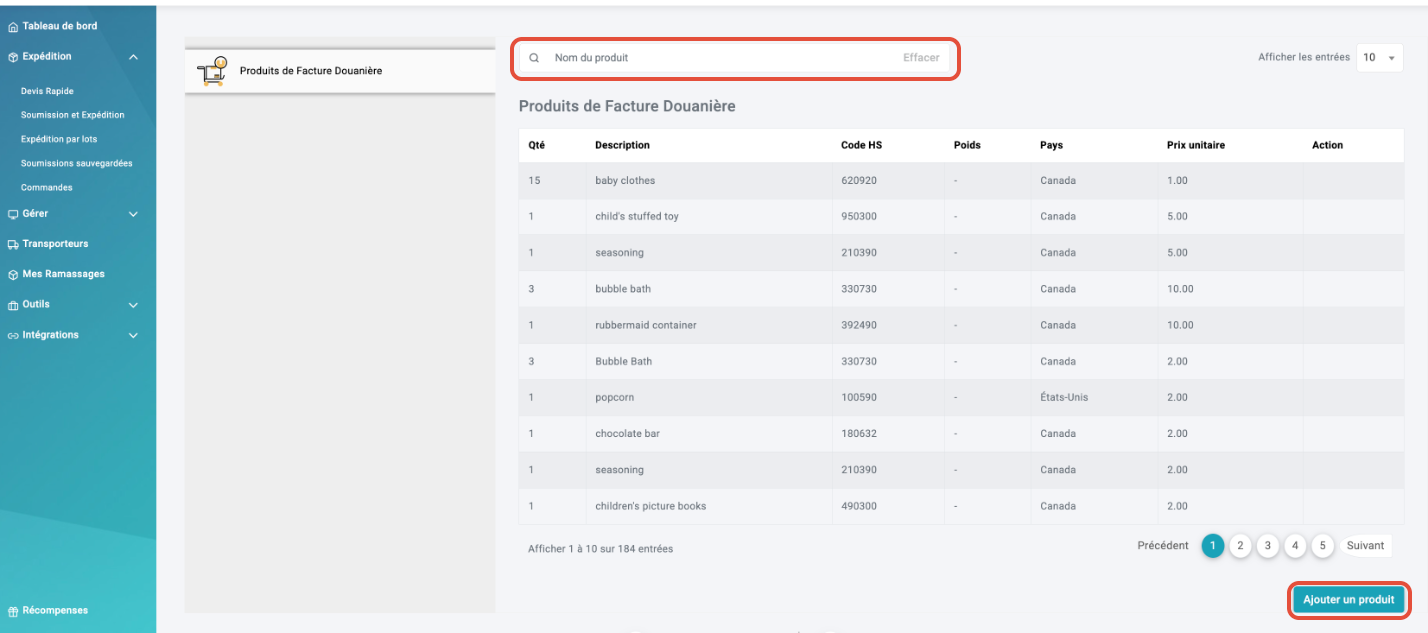Viewport: 1428px width, 633px height.
Task: Click price 1.00 in baby clothes row
Action: click(1177, 181)
